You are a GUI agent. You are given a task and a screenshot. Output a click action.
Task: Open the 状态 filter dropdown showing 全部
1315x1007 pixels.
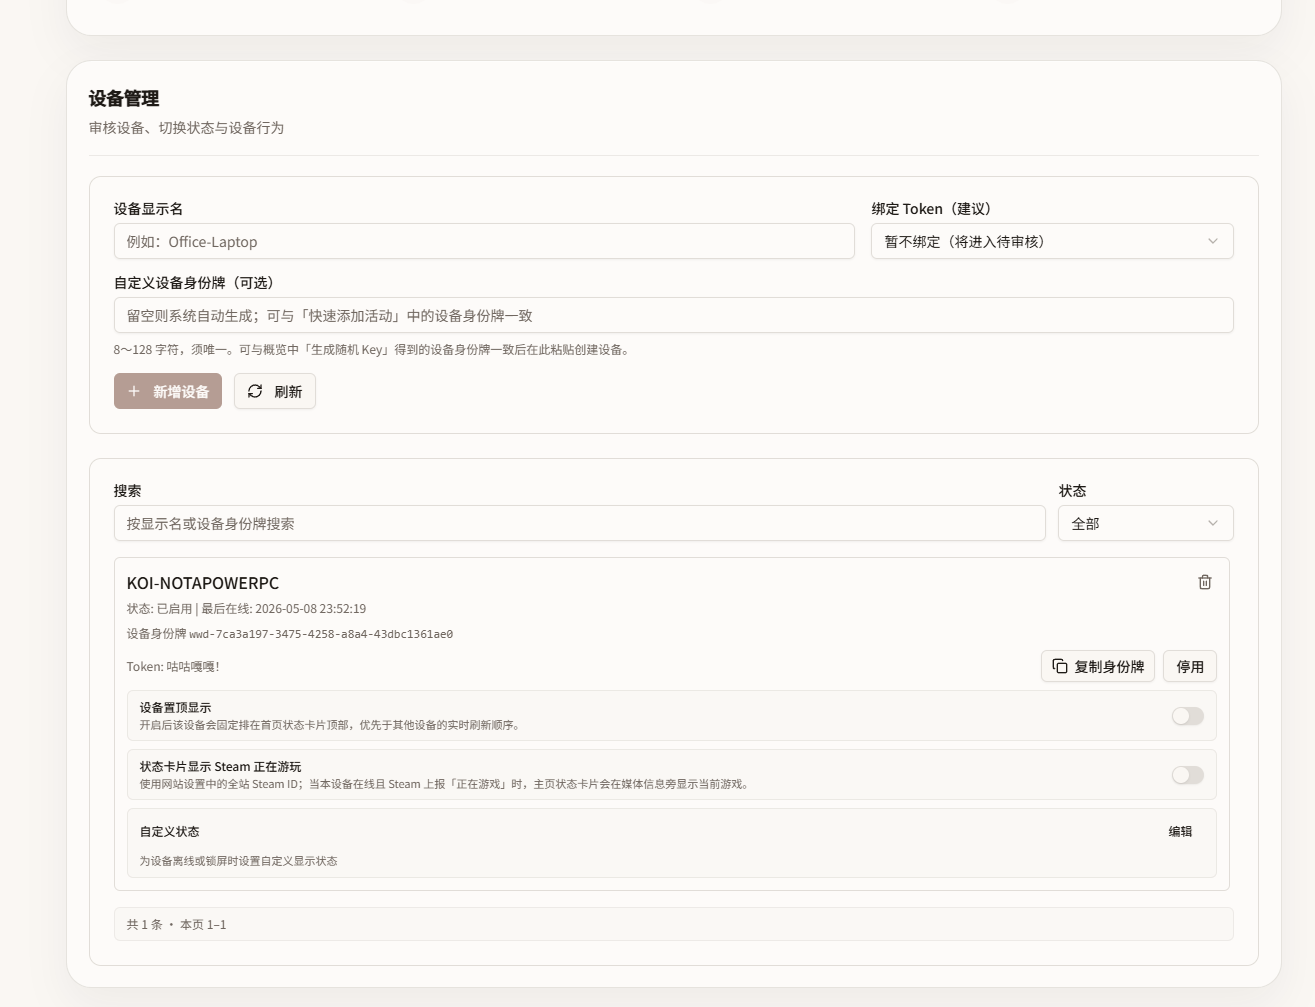pyautogui.click(x=1146, y=523)
